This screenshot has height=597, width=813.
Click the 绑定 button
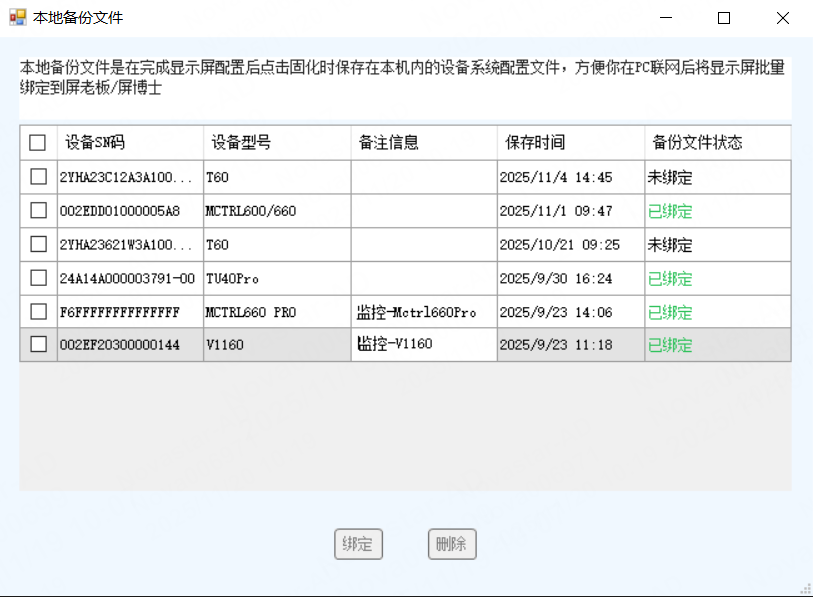tap(358, 544)
